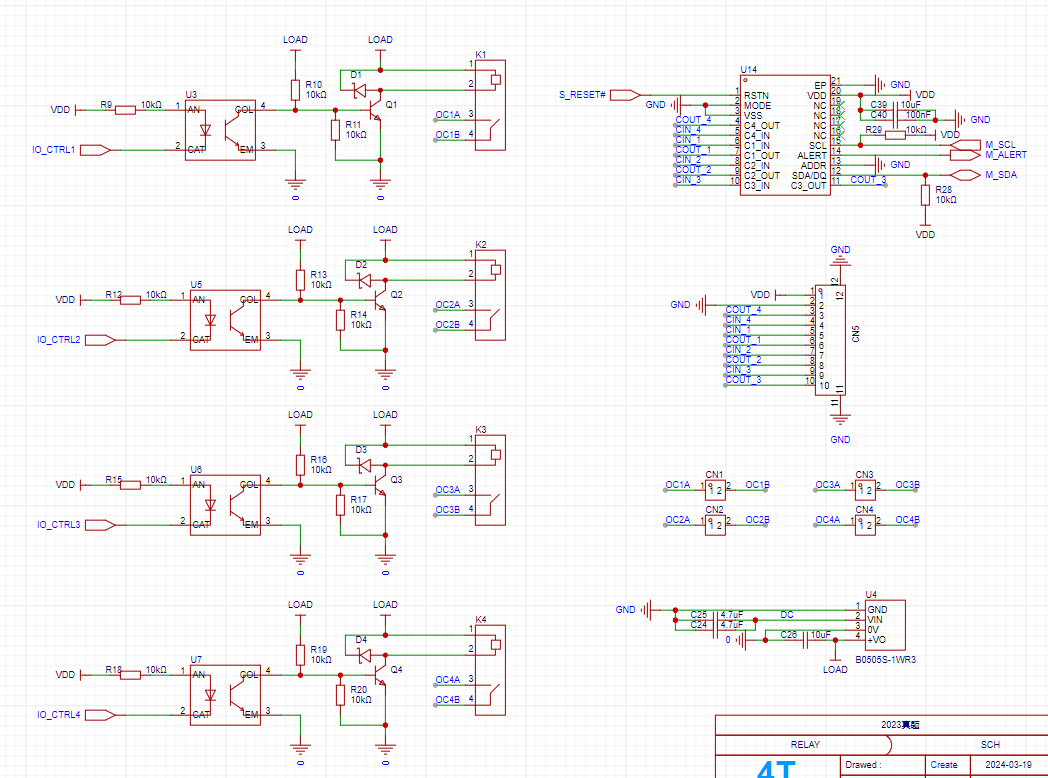Select pull-up resistor R10 body
Image resolution: width=1048 pixels, height=778 pixels.
coord(295,90)
